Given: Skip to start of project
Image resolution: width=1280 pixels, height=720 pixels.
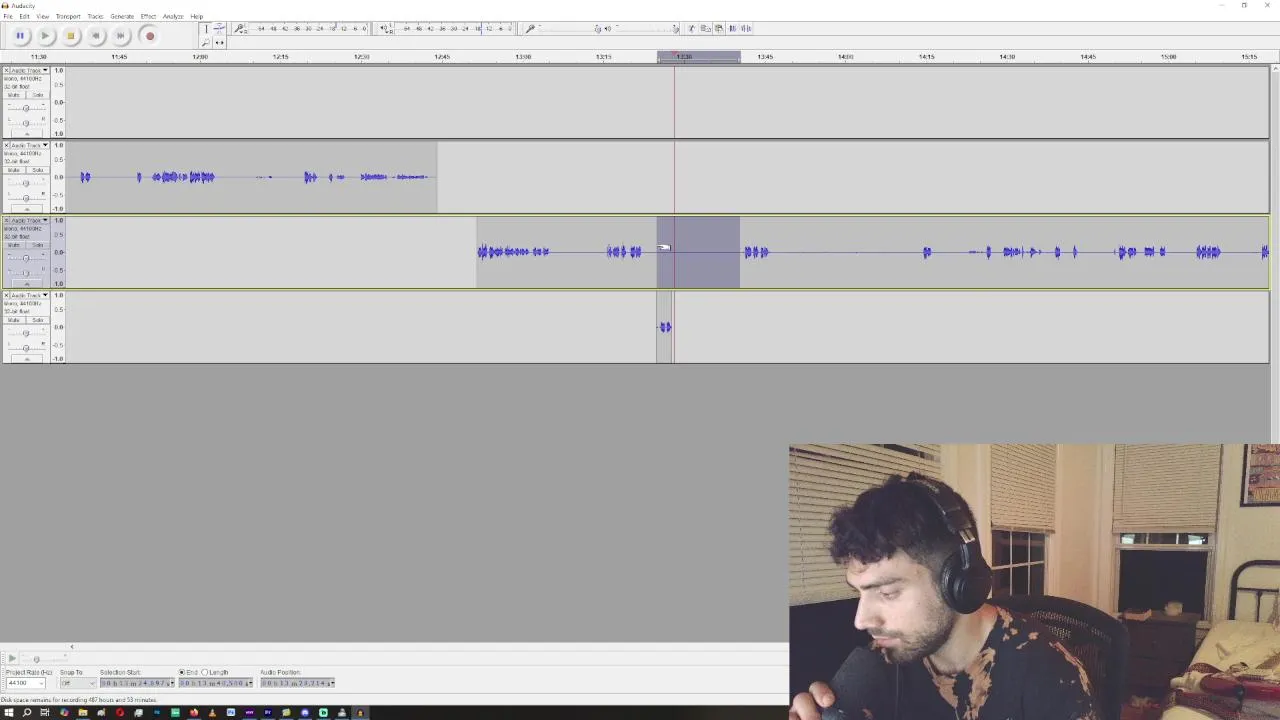Looking at the screenshot, I should tap(96, 36).
